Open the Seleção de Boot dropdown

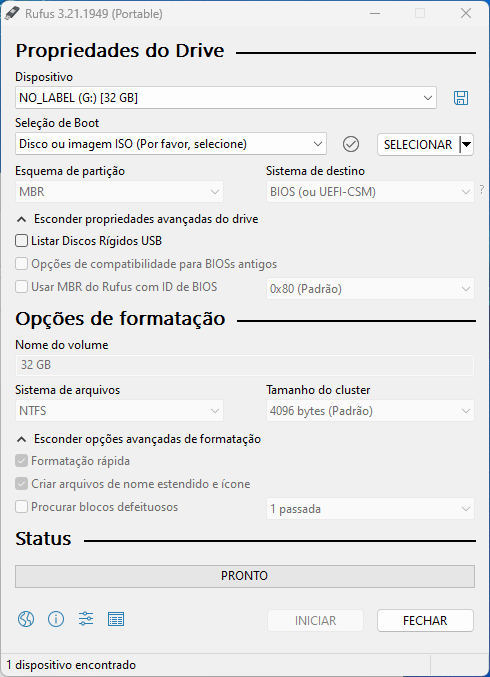point(171,144)
